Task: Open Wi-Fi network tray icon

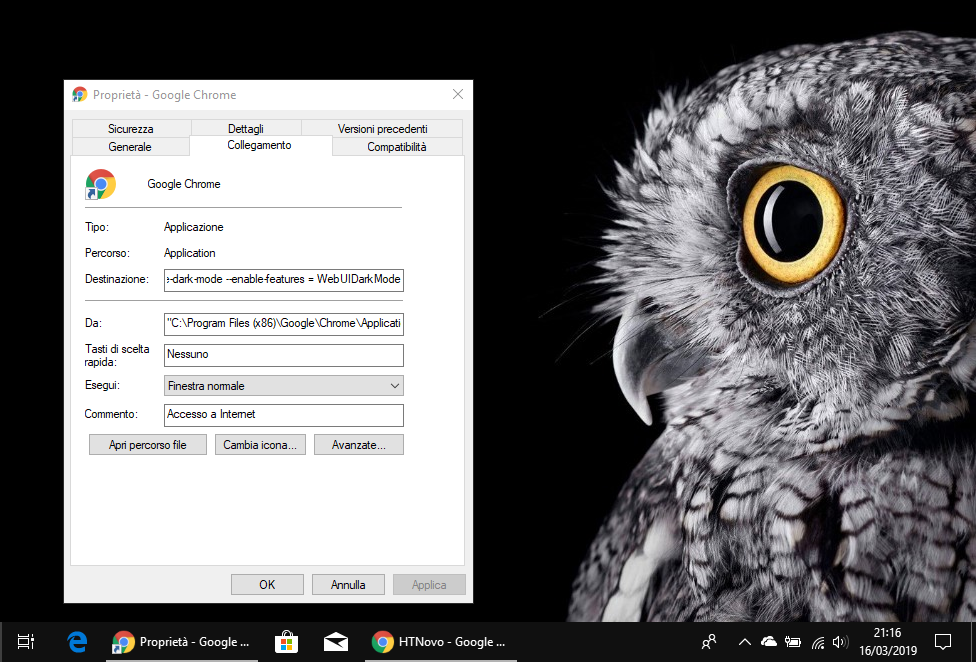Action: point(819,642)
